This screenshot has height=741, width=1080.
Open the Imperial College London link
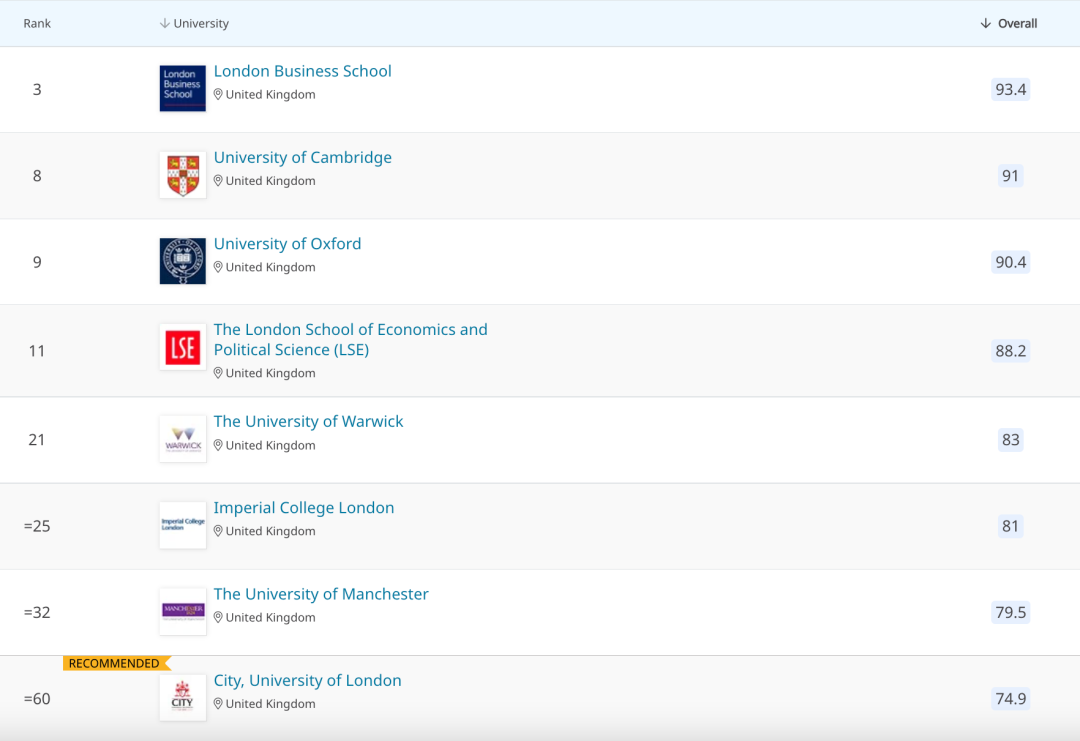[x=304, y=507]
